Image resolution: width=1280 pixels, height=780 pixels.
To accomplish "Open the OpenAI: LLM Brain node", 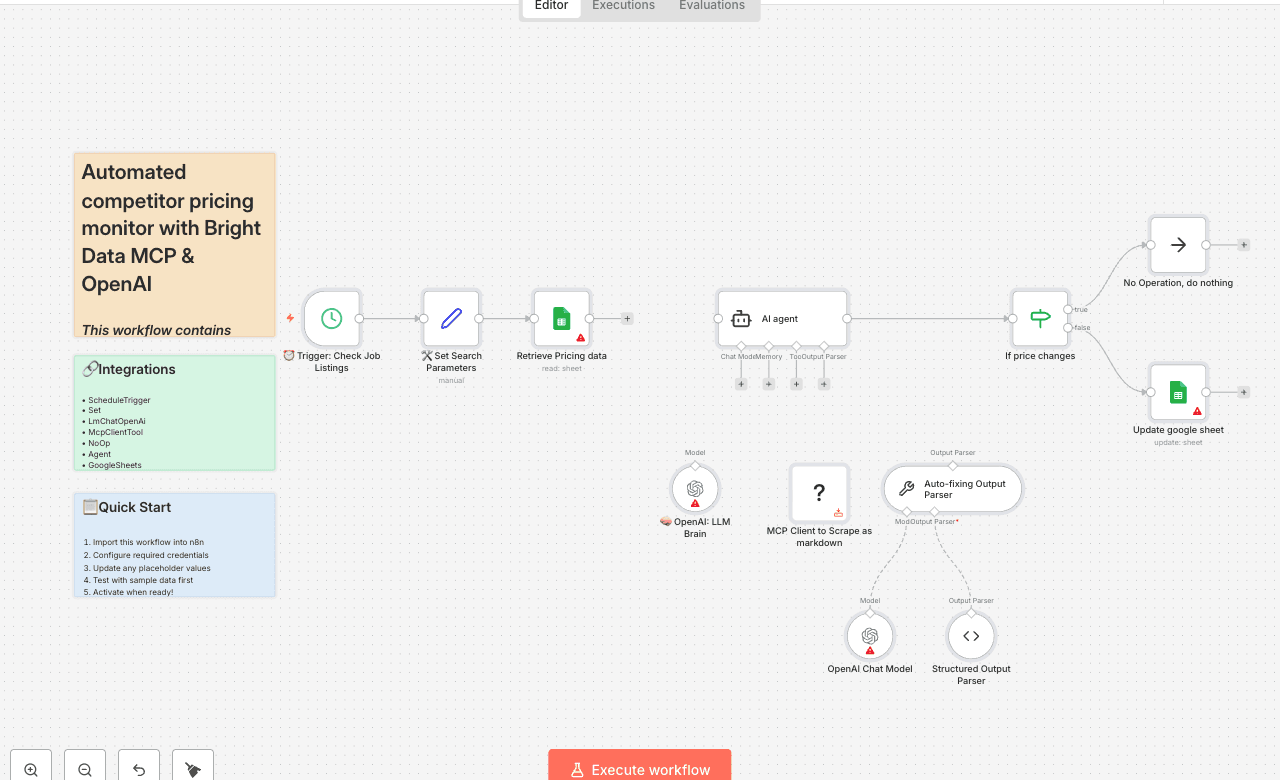I will (695, 489).
